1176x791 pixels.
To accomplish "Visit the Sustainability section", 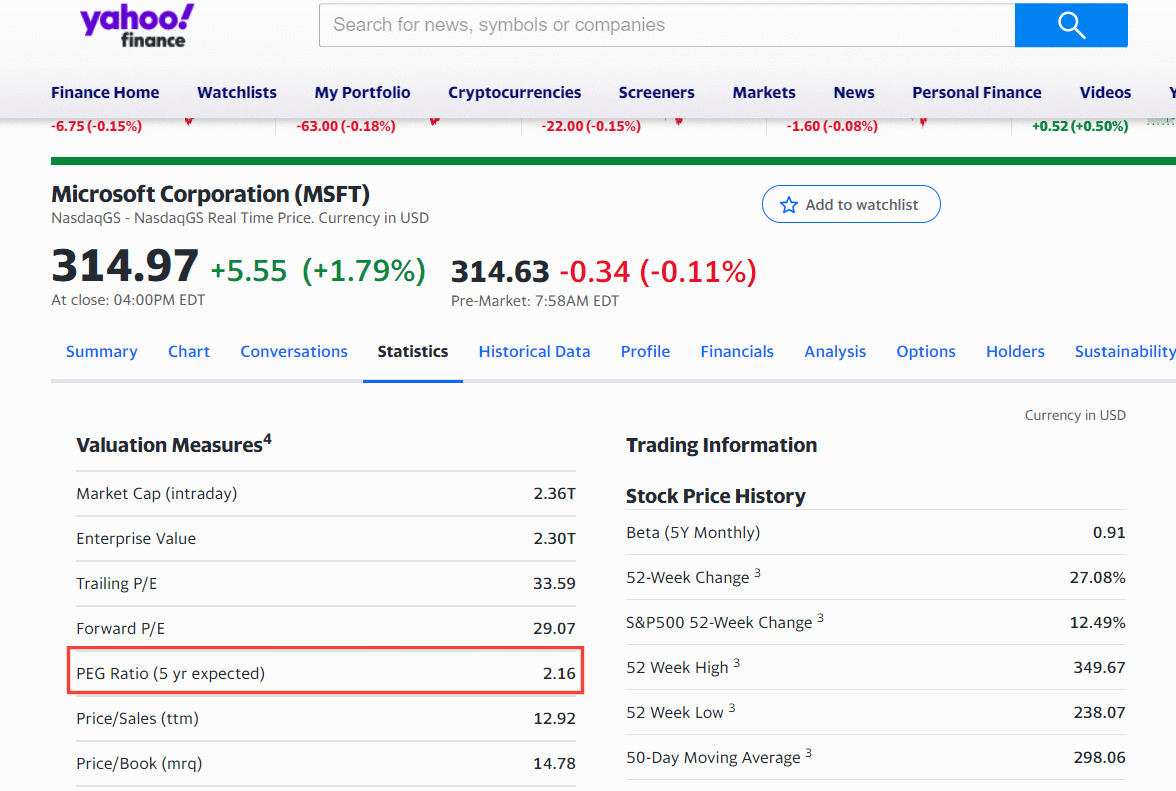I will (1124, 351).
